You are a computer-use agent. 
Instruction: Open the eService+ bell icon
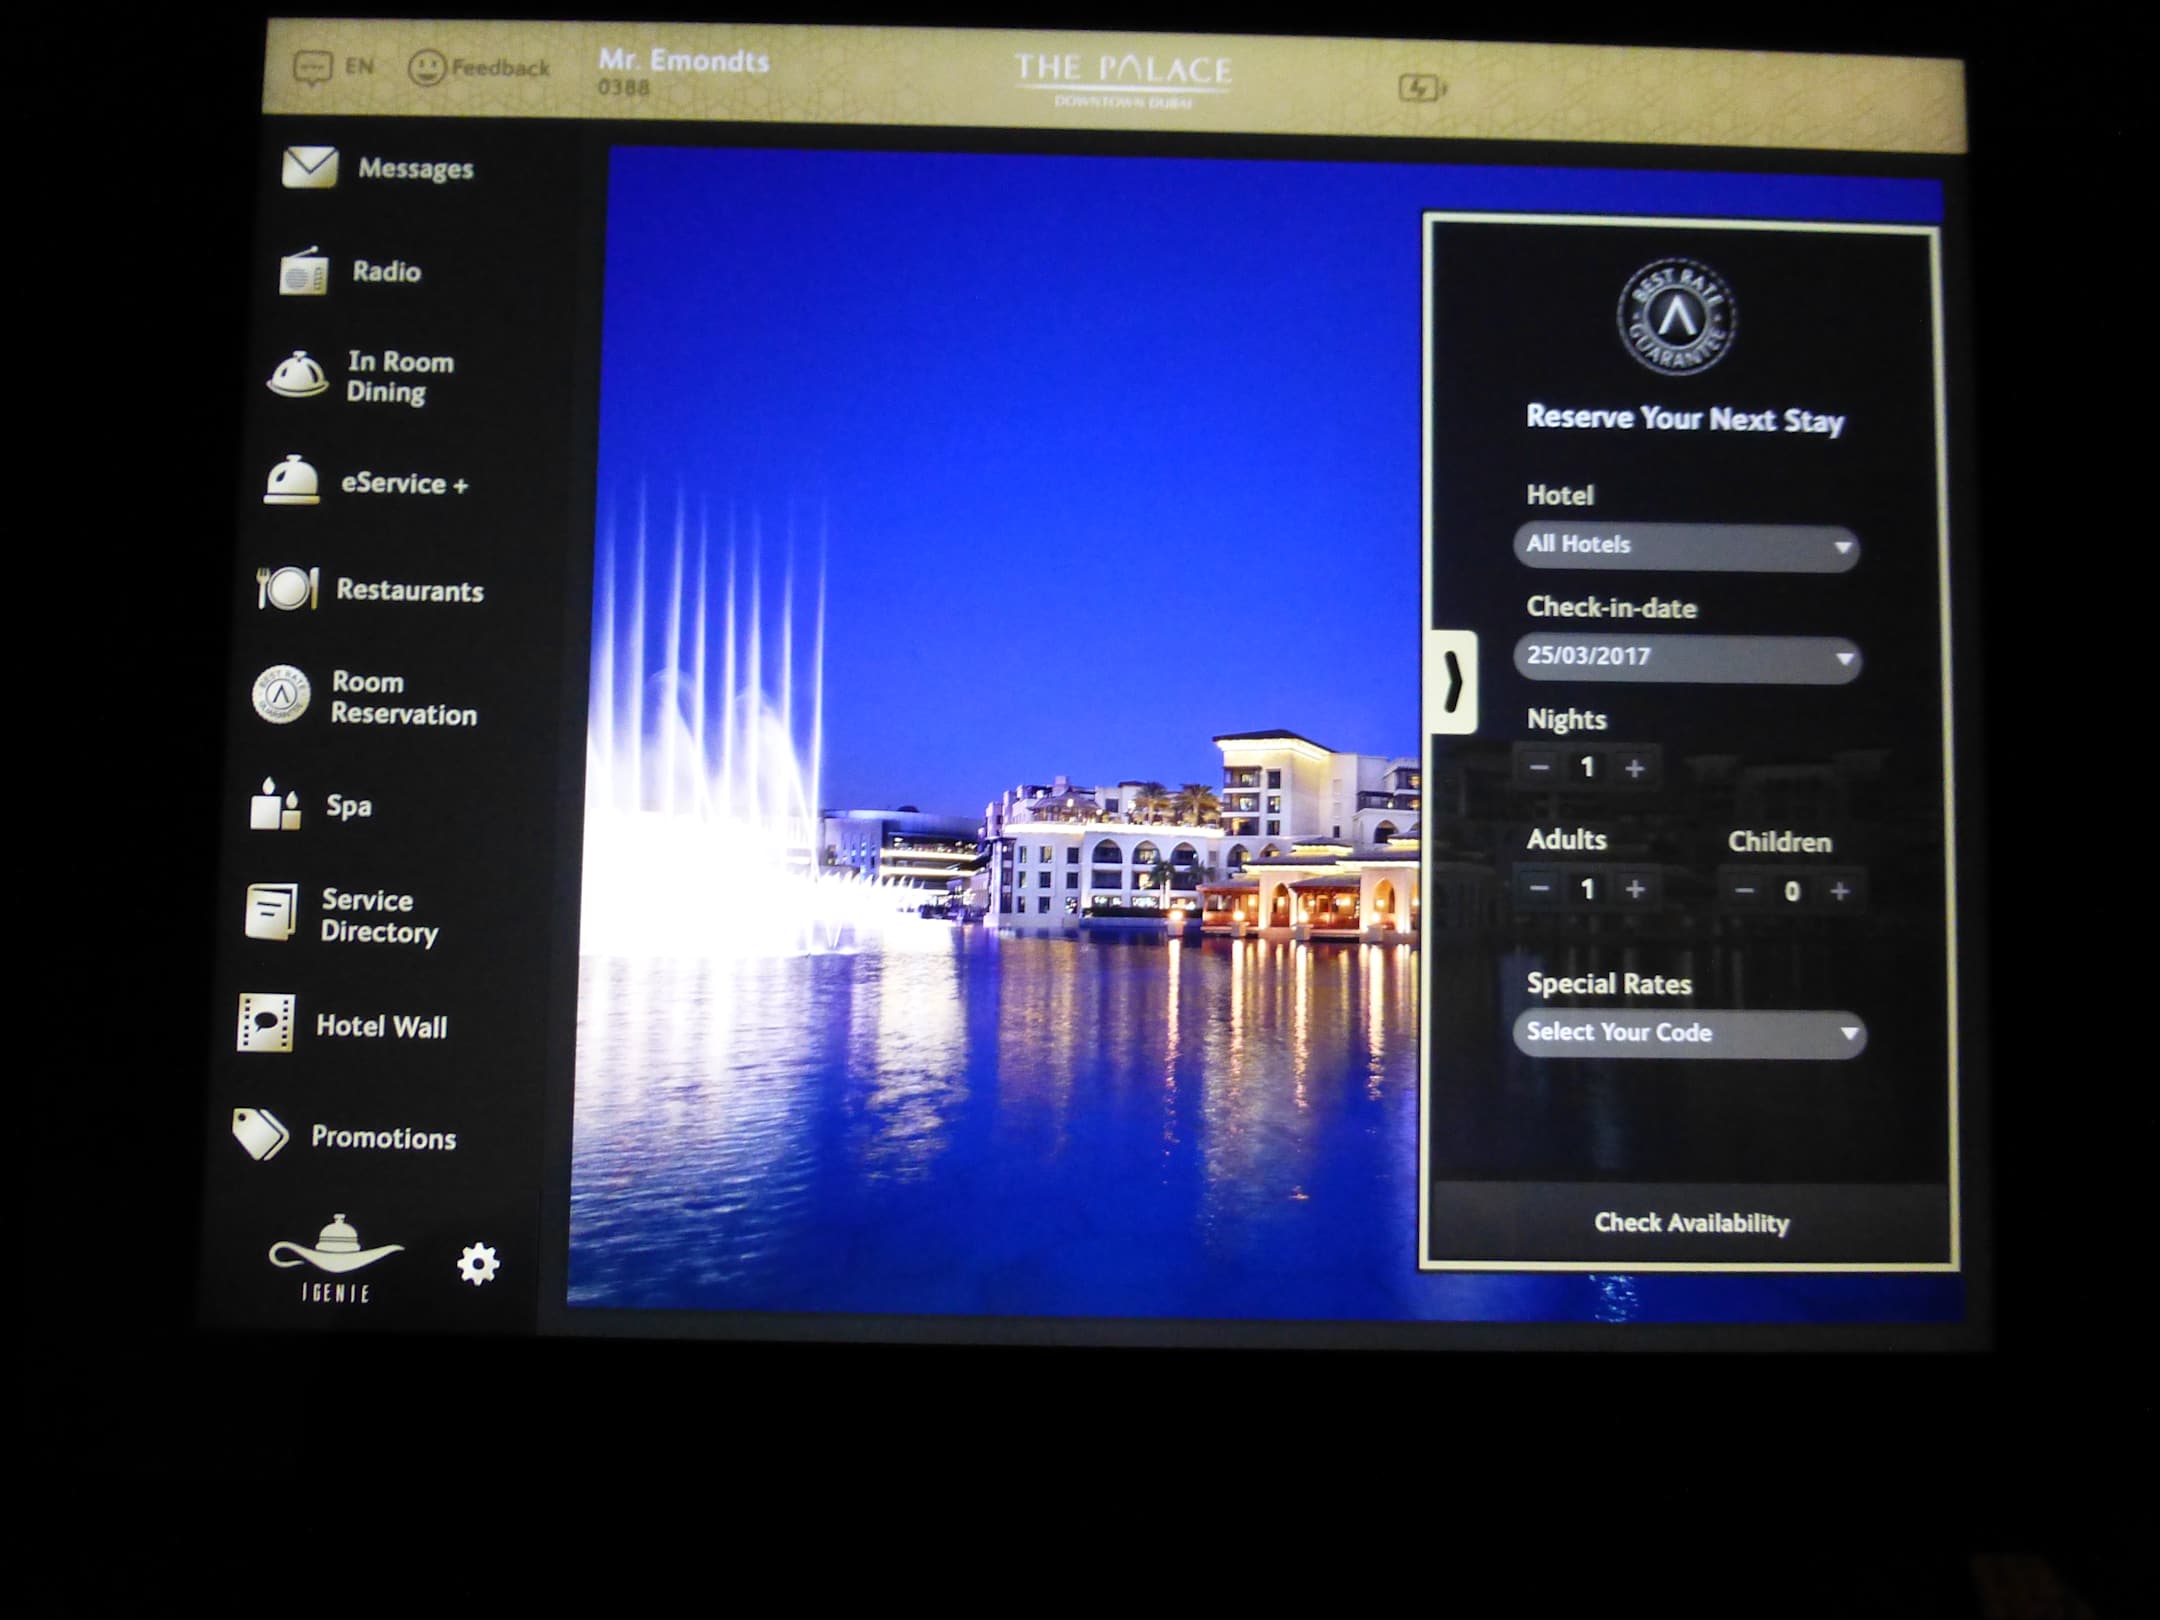tap(291, 481)
